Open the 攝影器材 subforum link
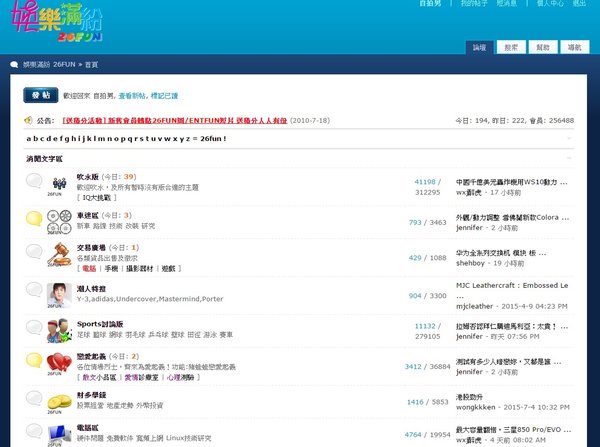This screenshot has width=600, height=447. coord(140,269)
